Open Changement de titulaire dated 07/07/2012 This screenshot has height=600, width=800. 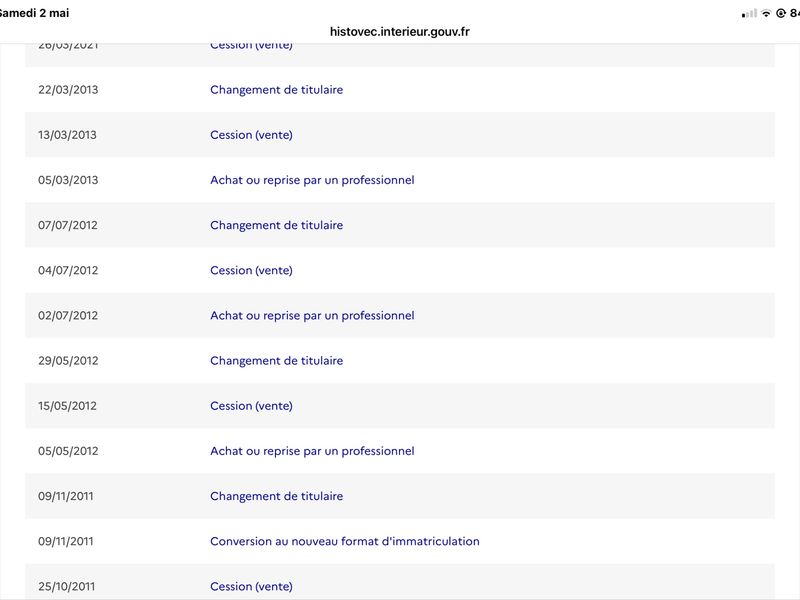pos(277,225)
